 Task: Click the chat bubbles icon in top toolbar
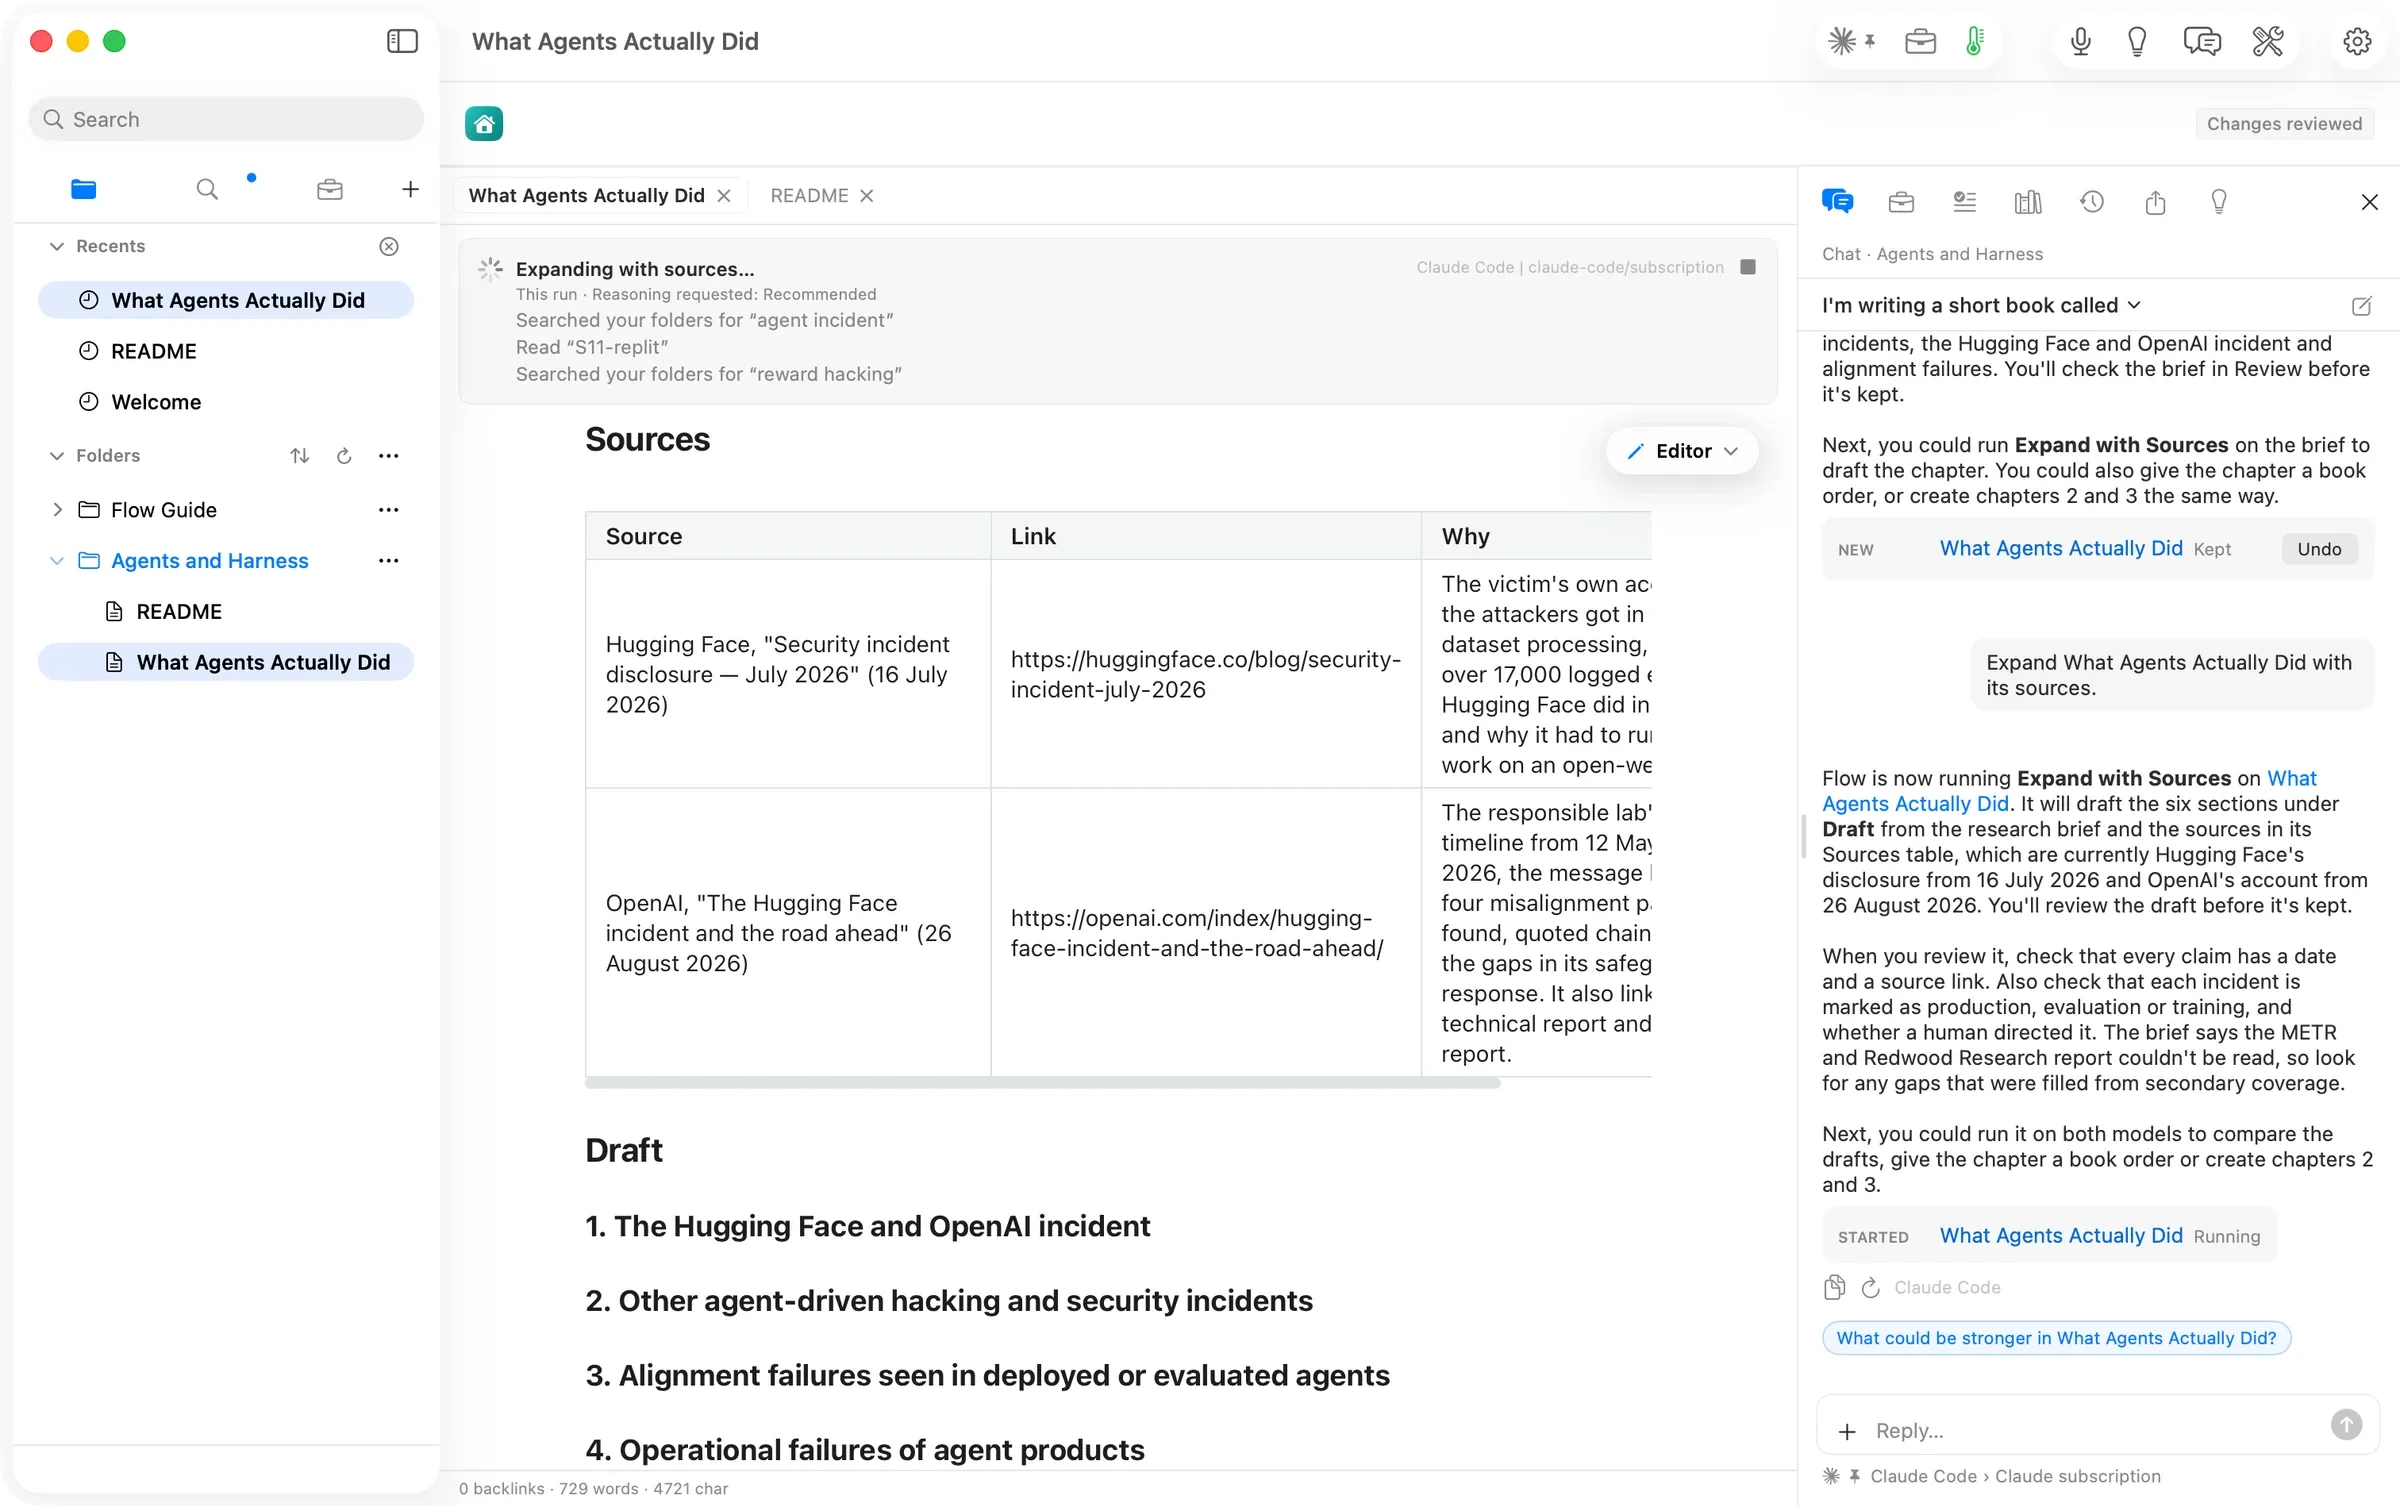2202,41
